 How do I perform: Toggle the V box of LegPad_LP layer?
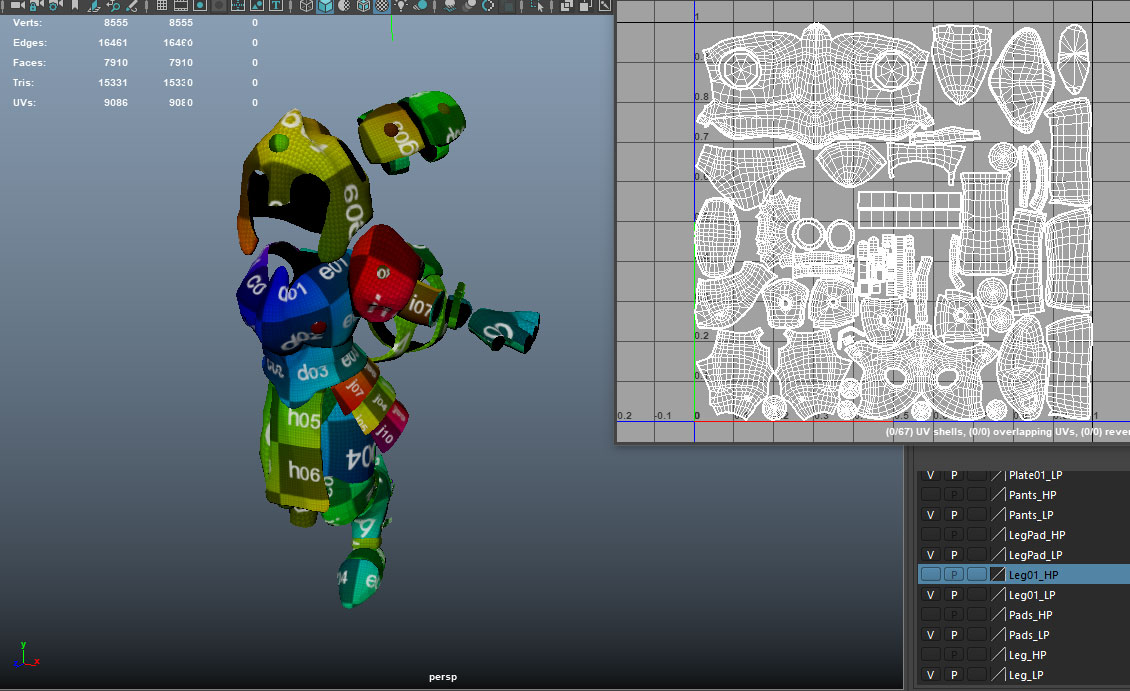(930, 555)
